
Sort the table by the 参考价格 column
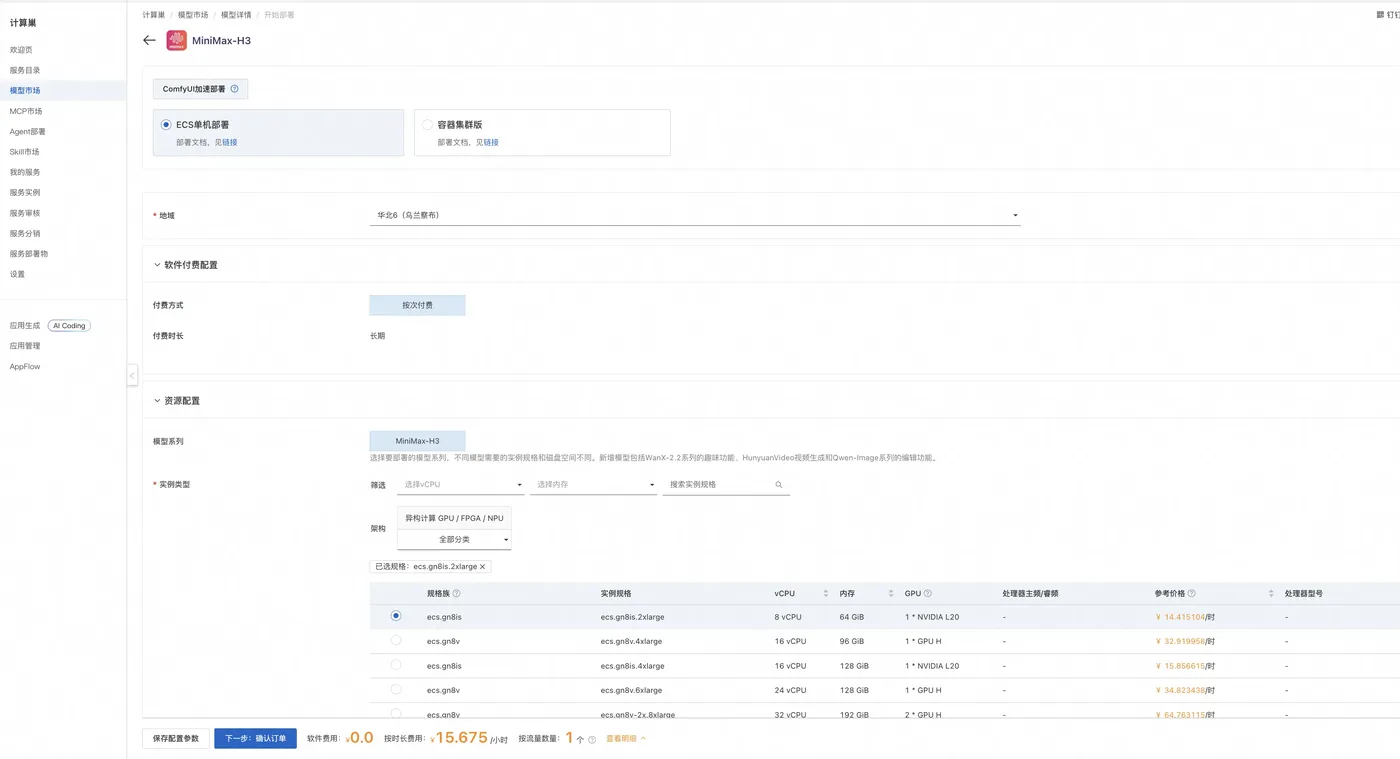(1271, 594)
